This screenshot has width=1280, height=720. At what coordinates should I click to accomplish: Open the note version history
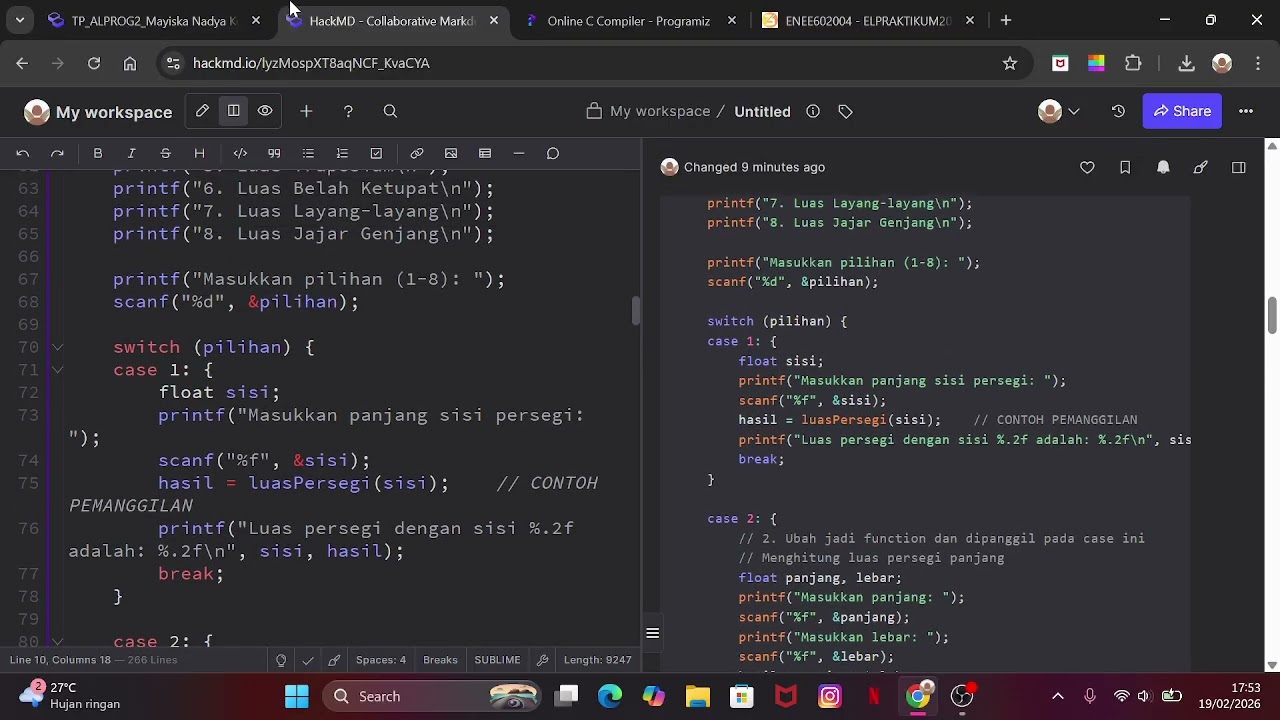(x=1118, y=111)
